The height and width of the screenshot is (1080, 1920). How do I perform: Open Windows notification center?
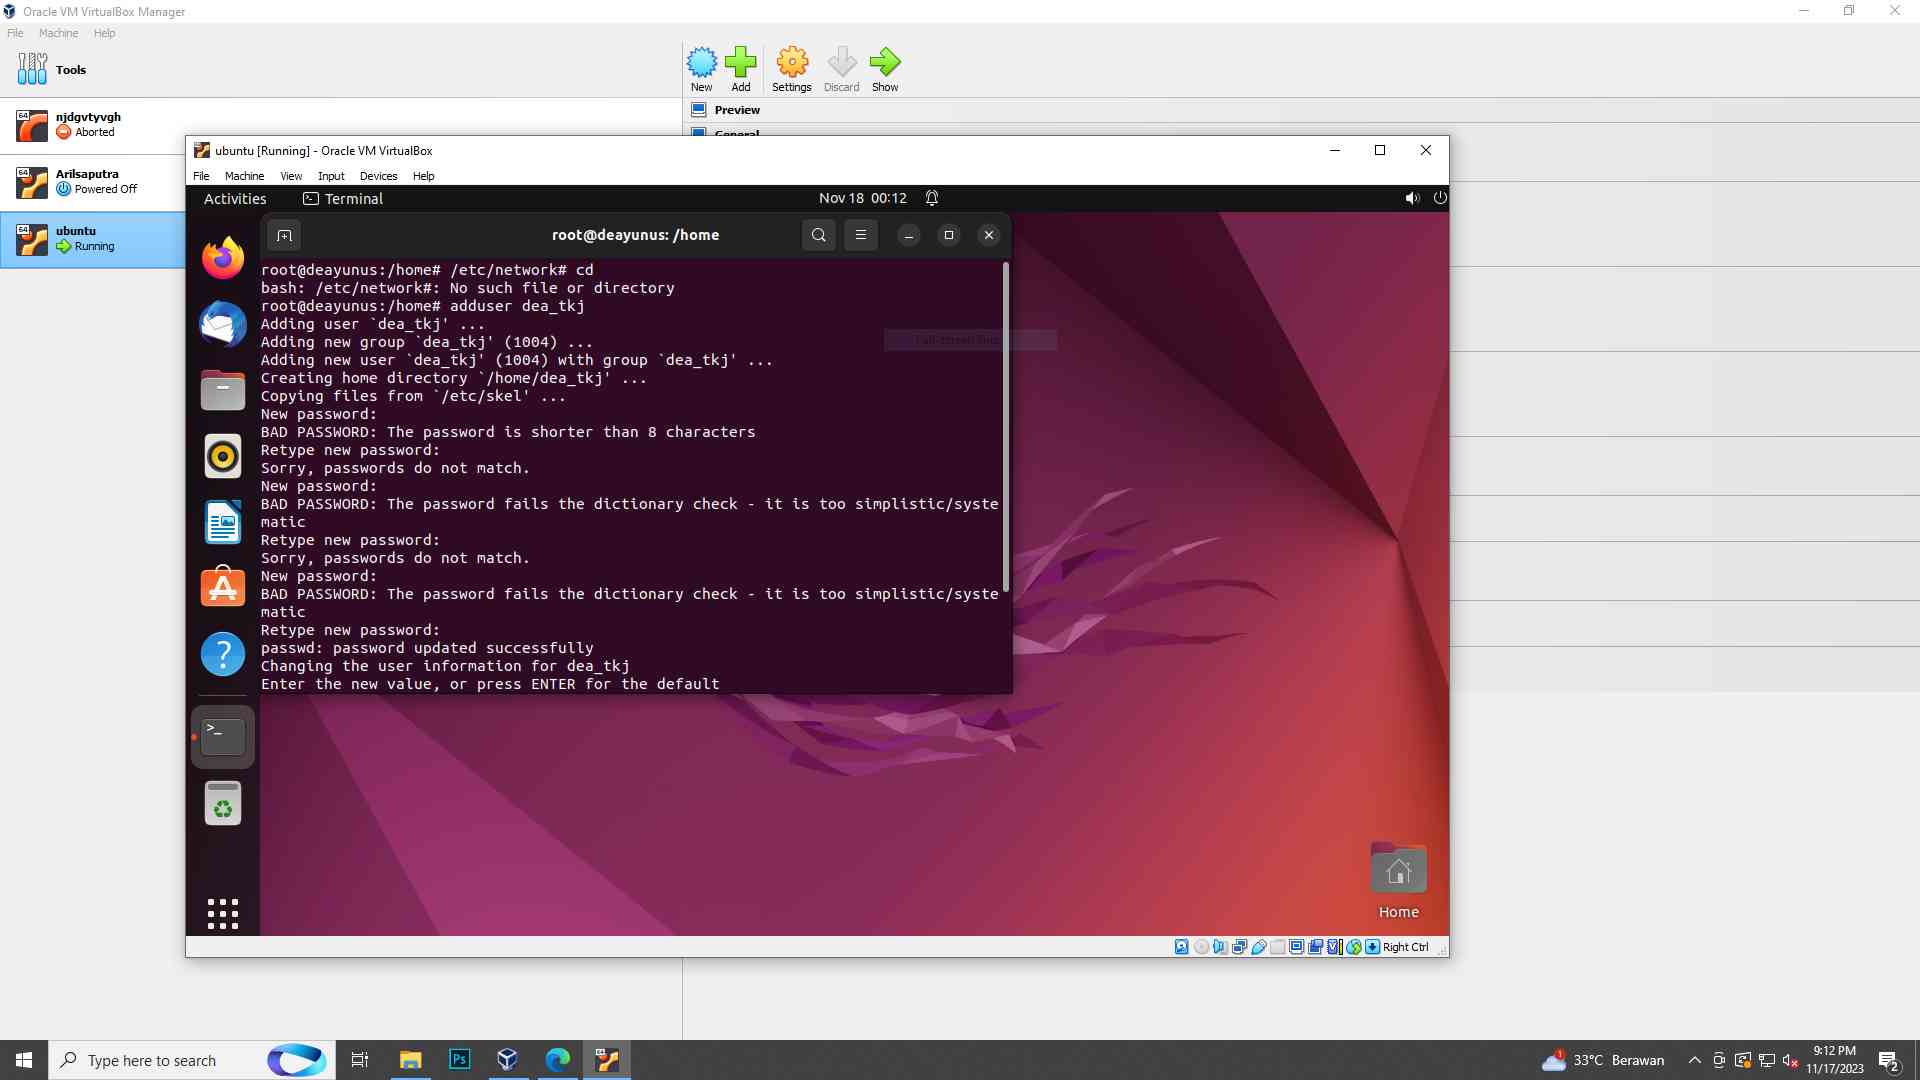(x=1889, y=1060)
